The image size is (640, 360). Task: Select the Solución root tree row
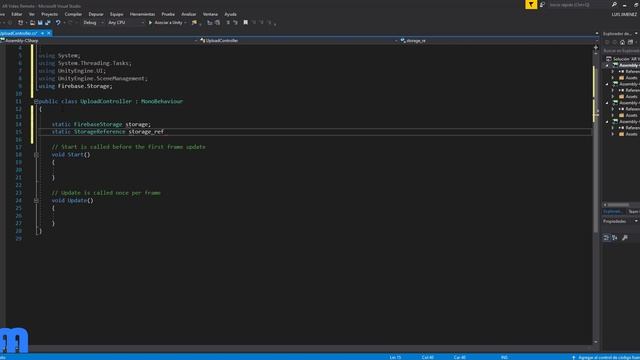(623, 59)
